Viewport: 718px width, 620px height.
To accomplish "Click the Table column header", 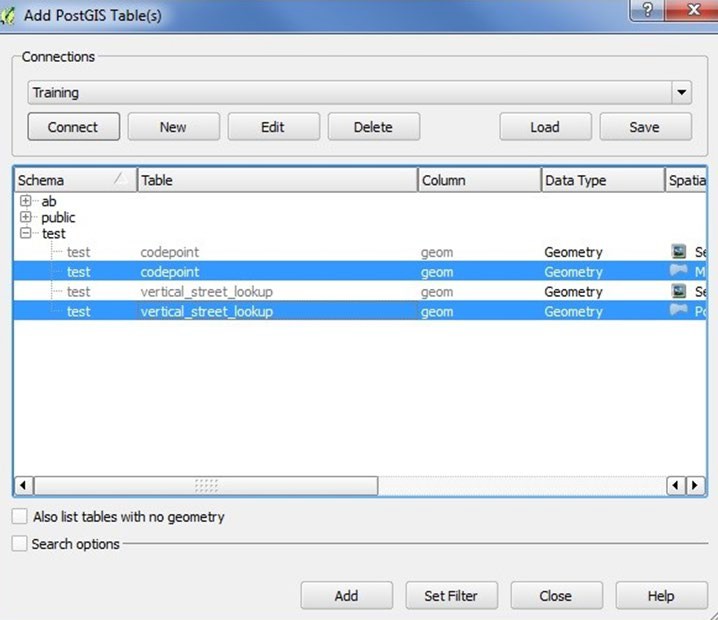I will click(277, 180).
